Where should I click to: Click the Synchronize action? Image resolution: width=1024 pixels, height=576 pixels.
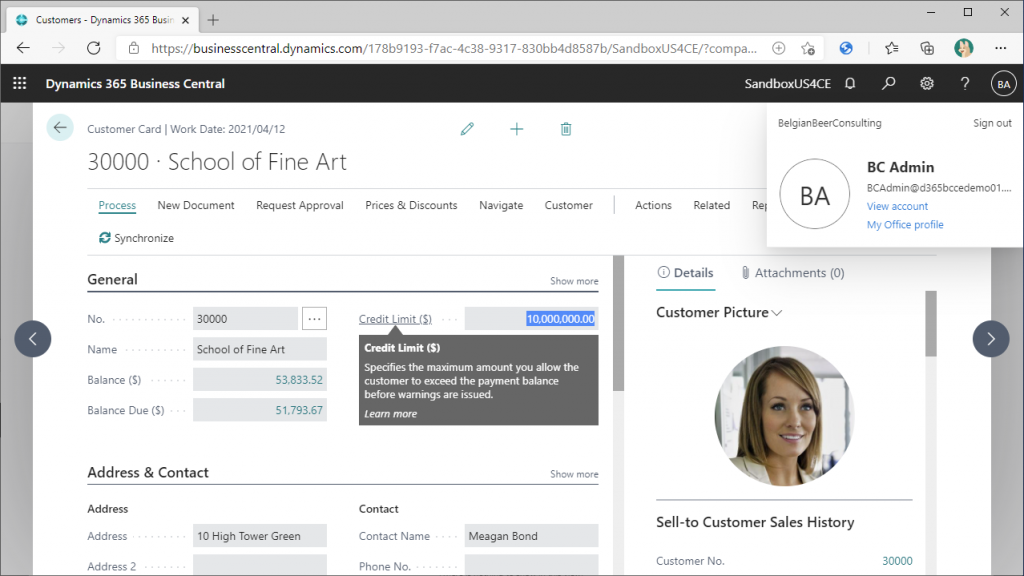(x=136, y=238)
